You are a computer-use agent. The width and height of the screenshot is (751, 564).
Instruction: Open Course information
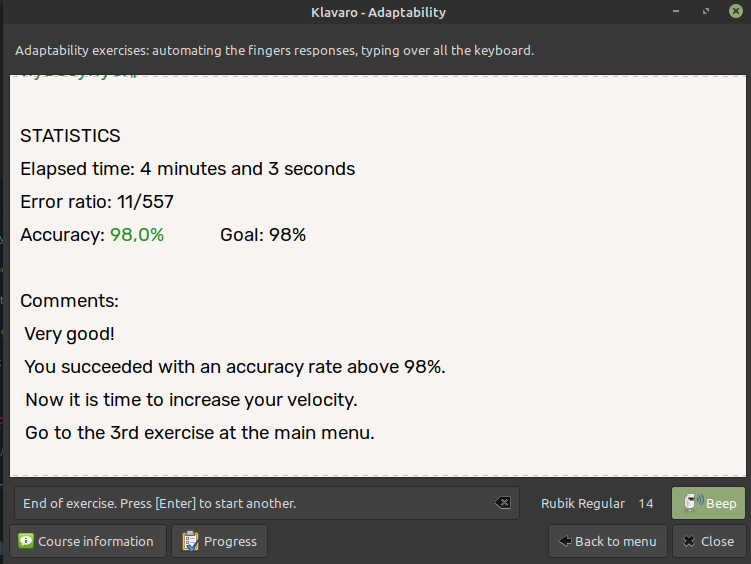tap(86, 541)
